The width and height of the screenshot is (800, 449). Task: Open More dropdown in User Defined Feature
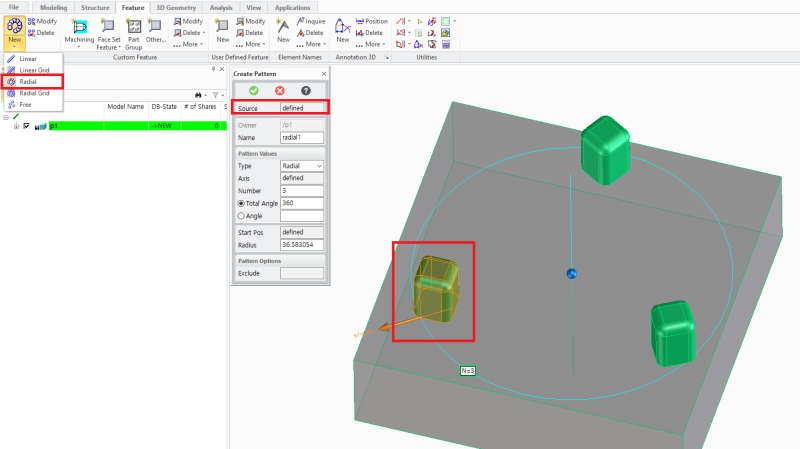(x=251, y=44)
